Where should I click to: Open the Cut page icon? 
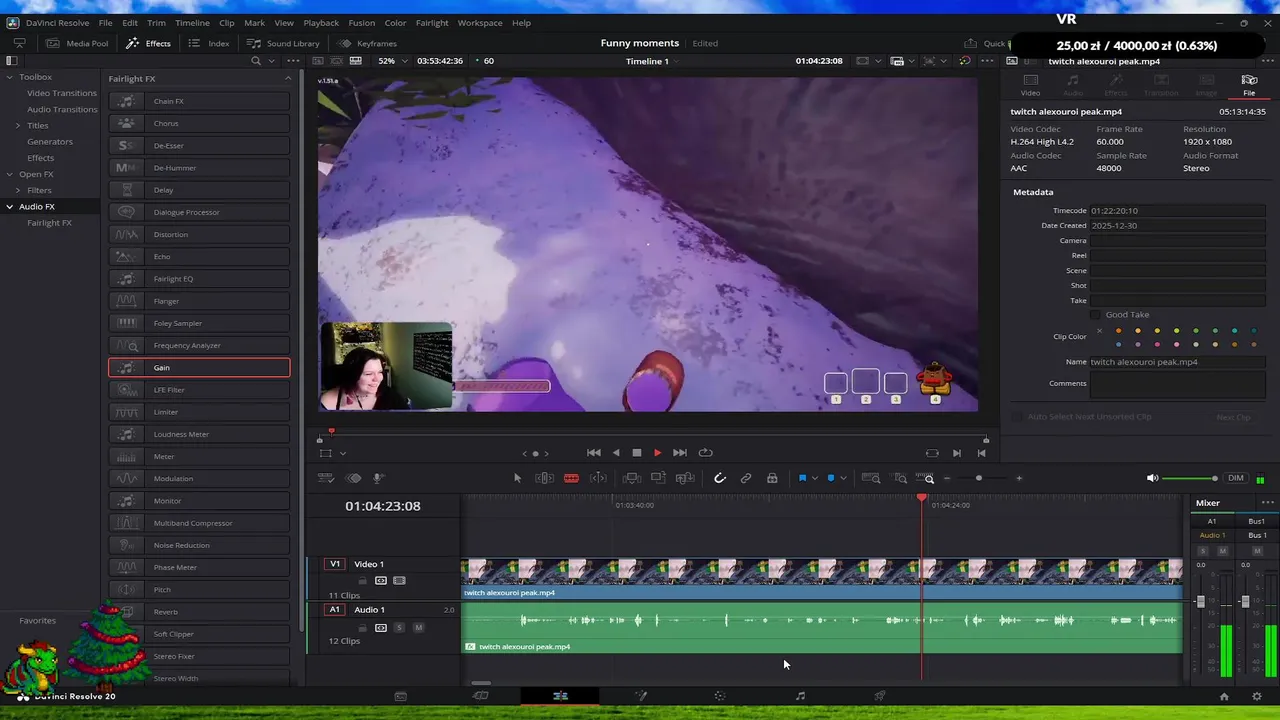click(x=480, y=696)
